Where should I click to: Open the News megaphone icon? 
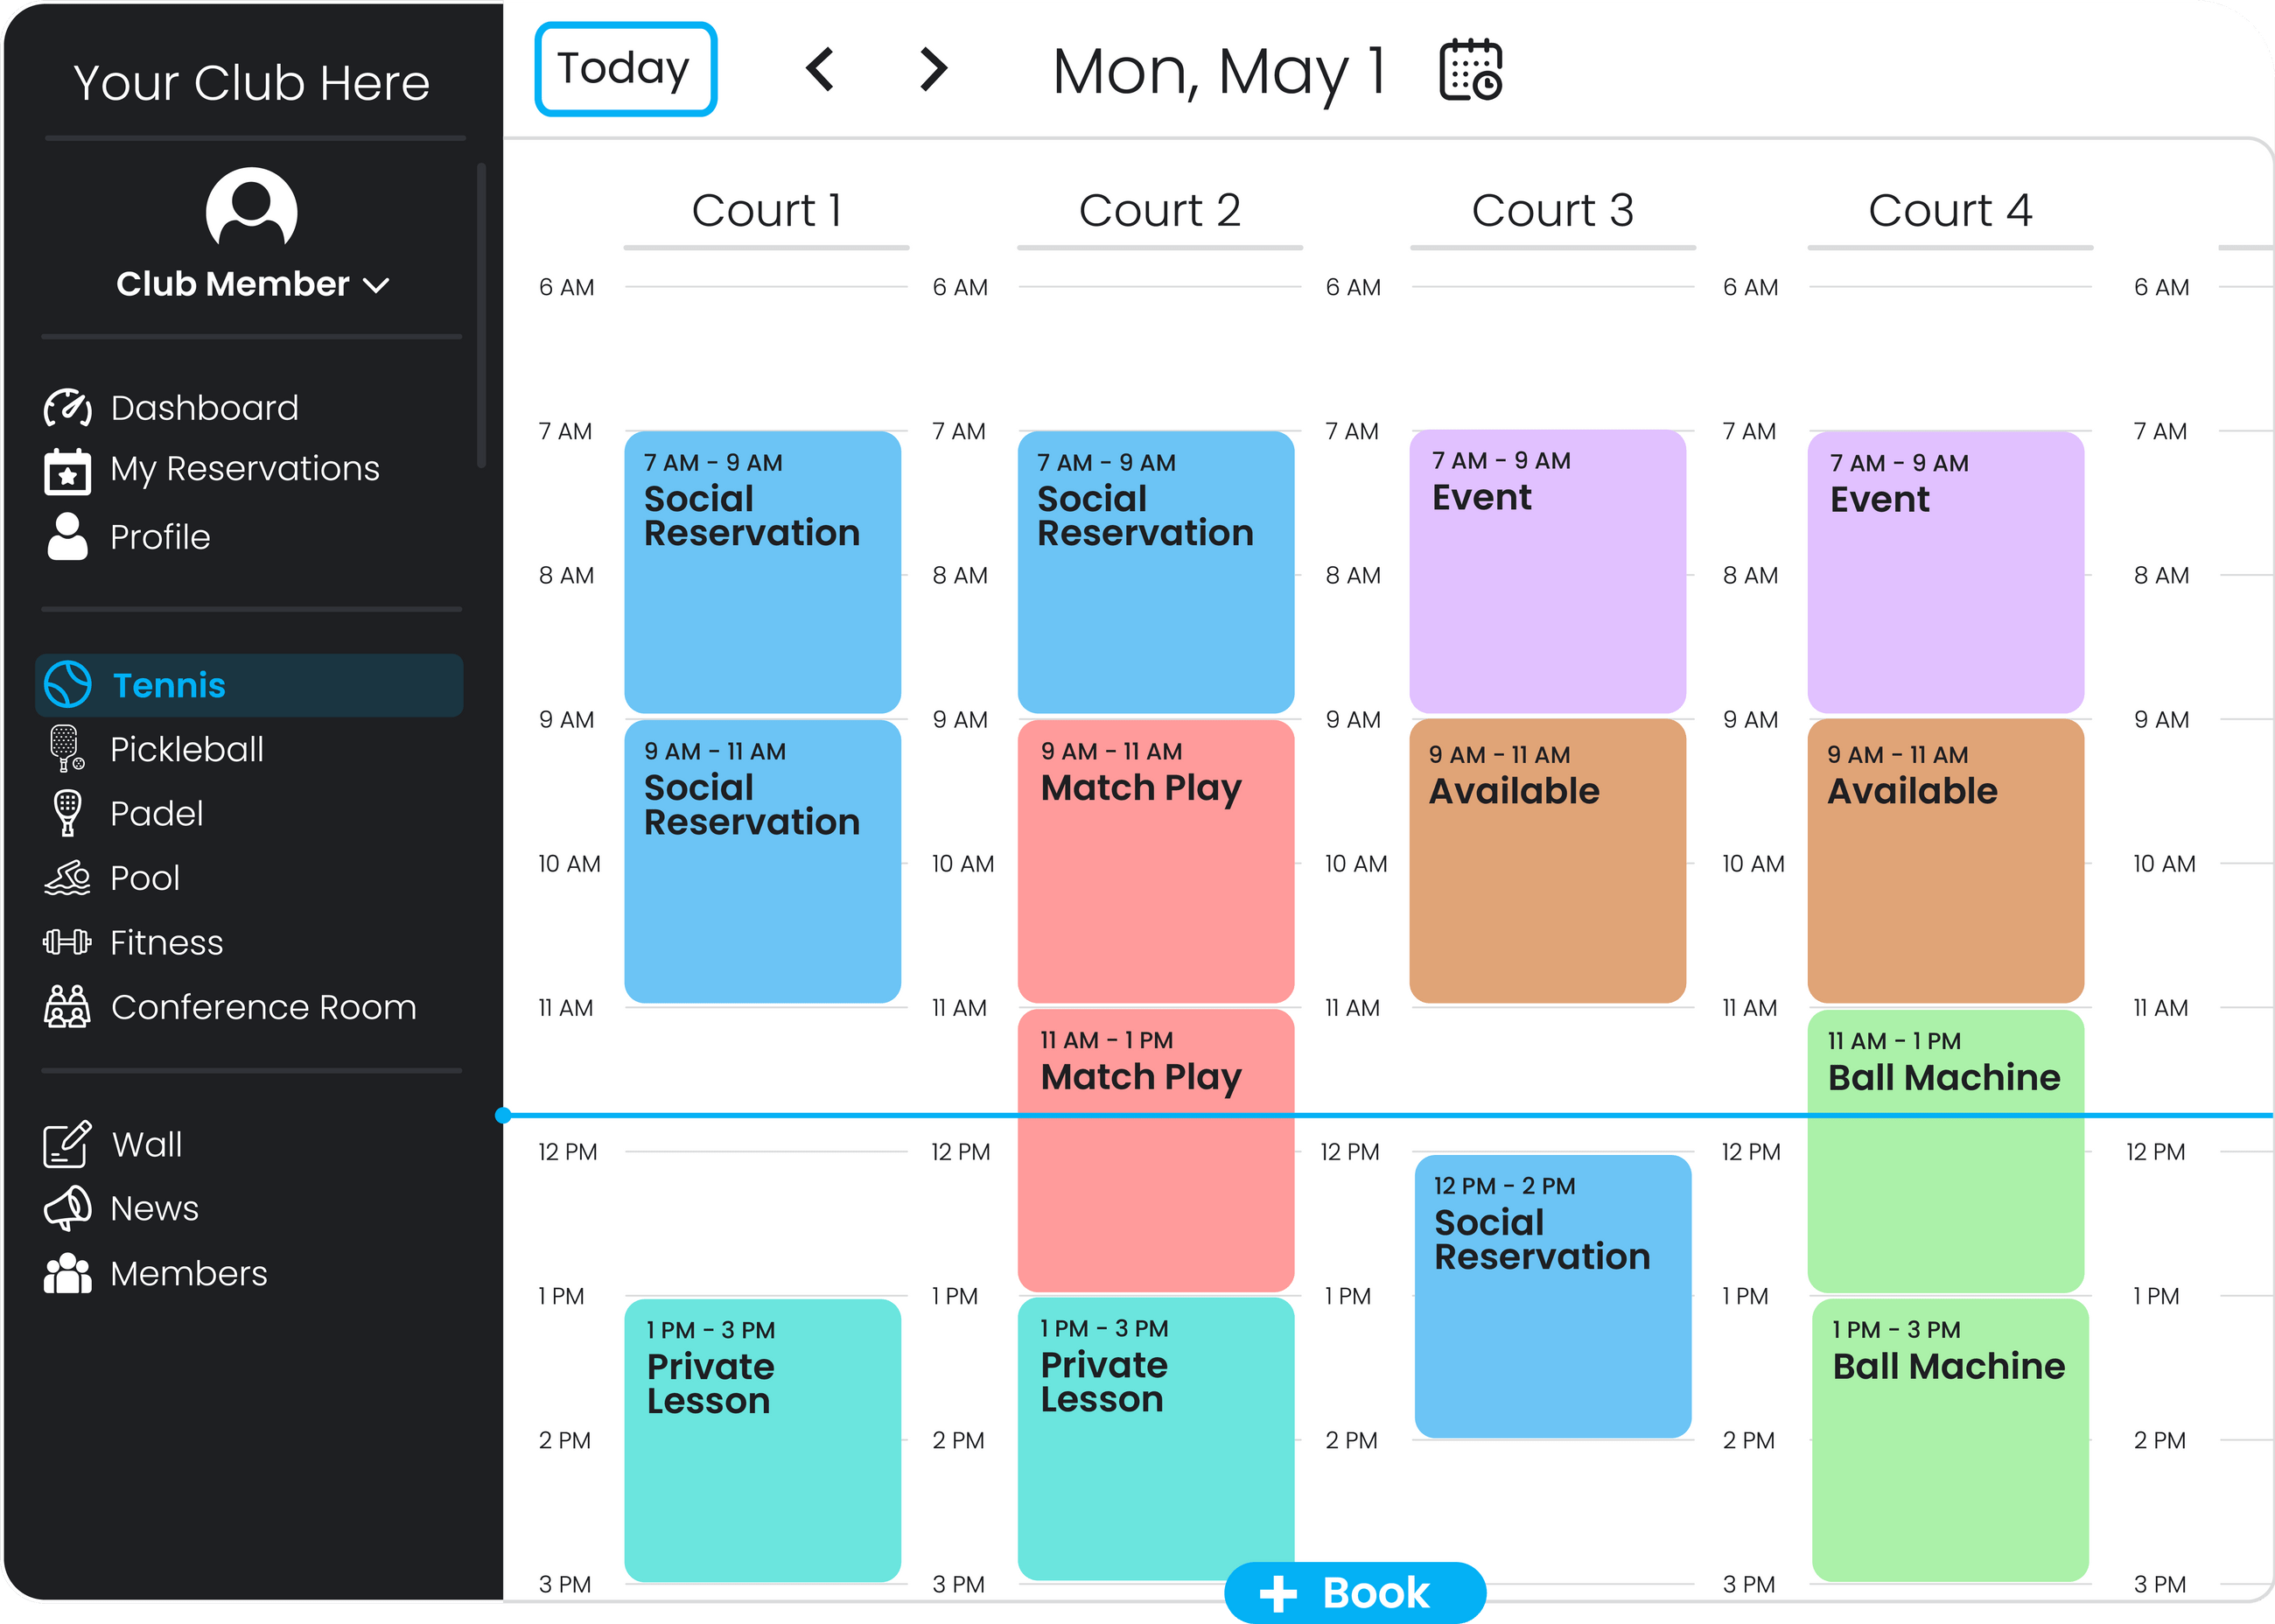point(67,1208)
